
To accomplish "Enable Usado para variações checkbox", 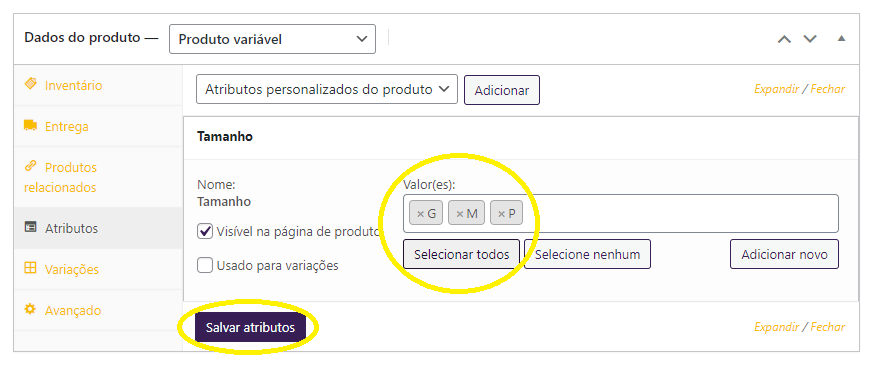I will pos(205,265).
